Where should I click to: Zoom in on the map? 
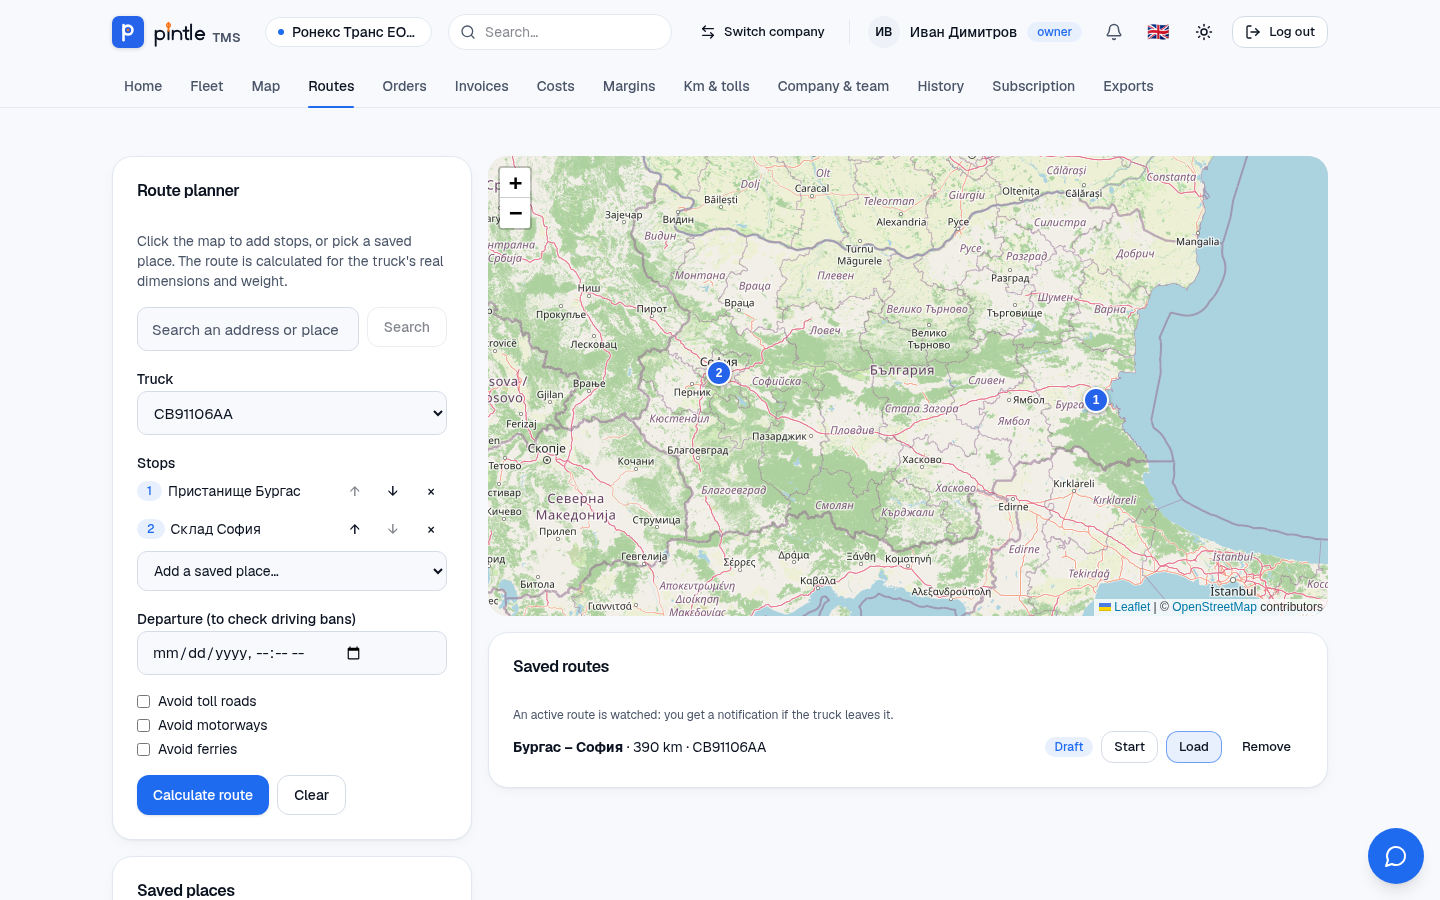tap(515, 183)
